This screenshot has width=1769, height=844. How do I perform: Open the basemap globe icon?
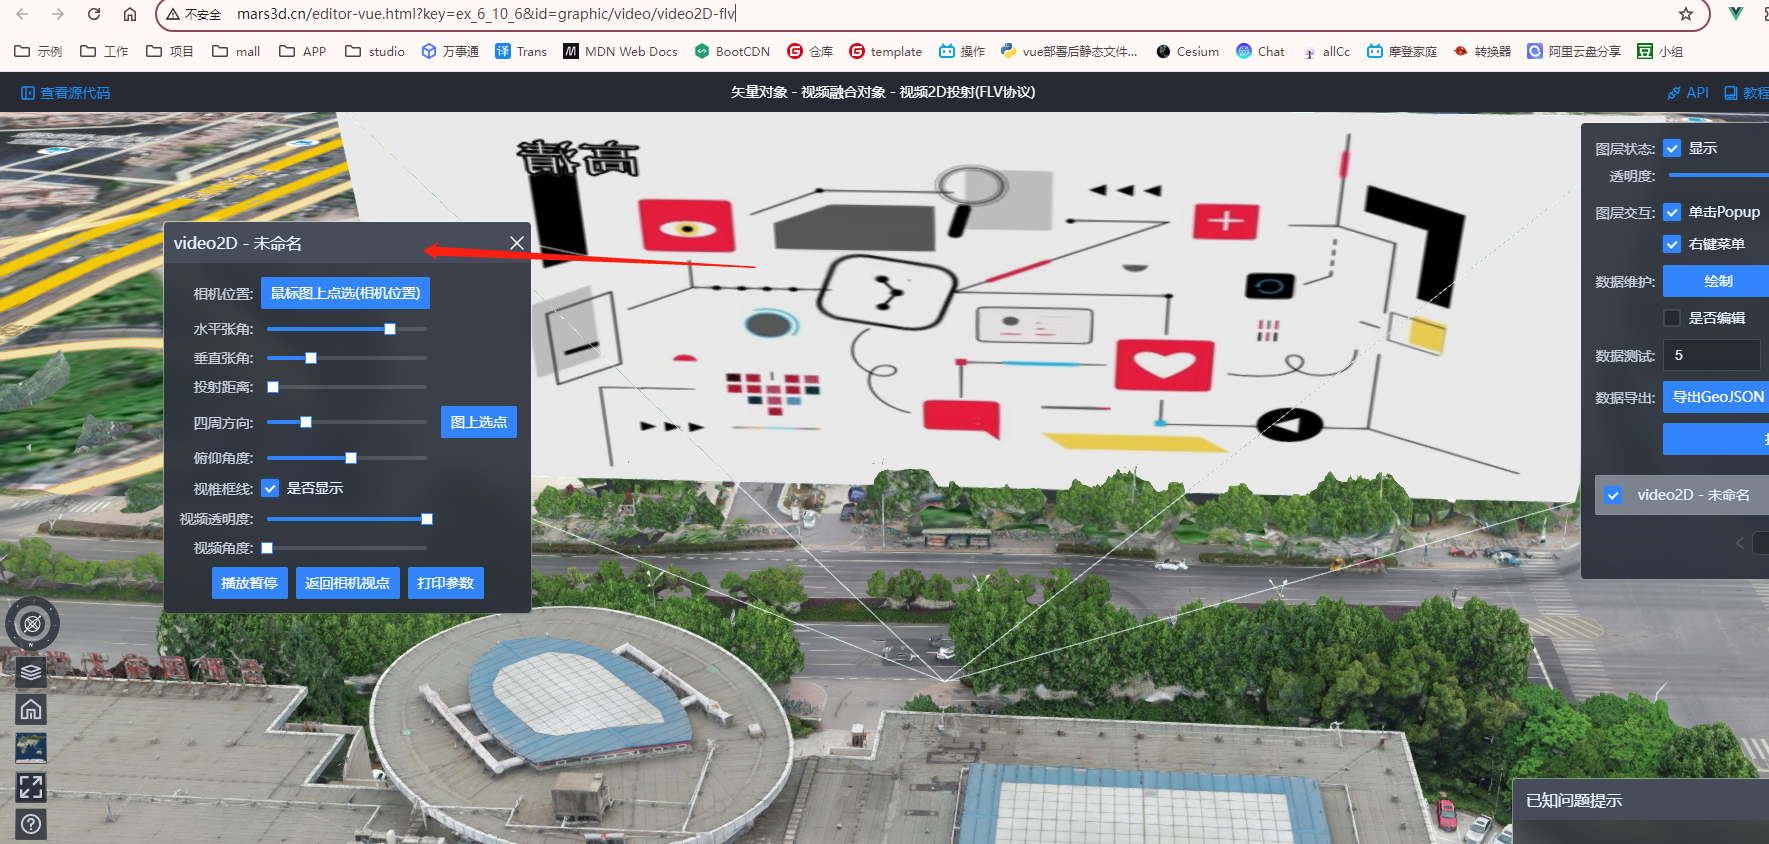(31, 748)
